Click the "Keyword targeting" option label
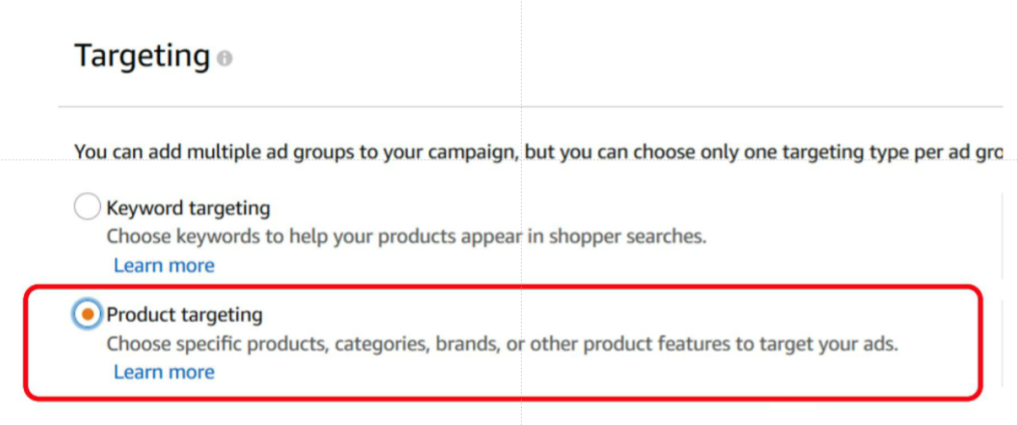The image size is (1017, 425). [188, 208]
